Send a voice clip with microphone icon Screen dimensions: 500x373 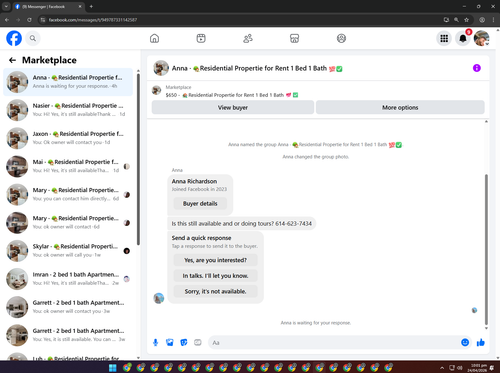point(155,342)
